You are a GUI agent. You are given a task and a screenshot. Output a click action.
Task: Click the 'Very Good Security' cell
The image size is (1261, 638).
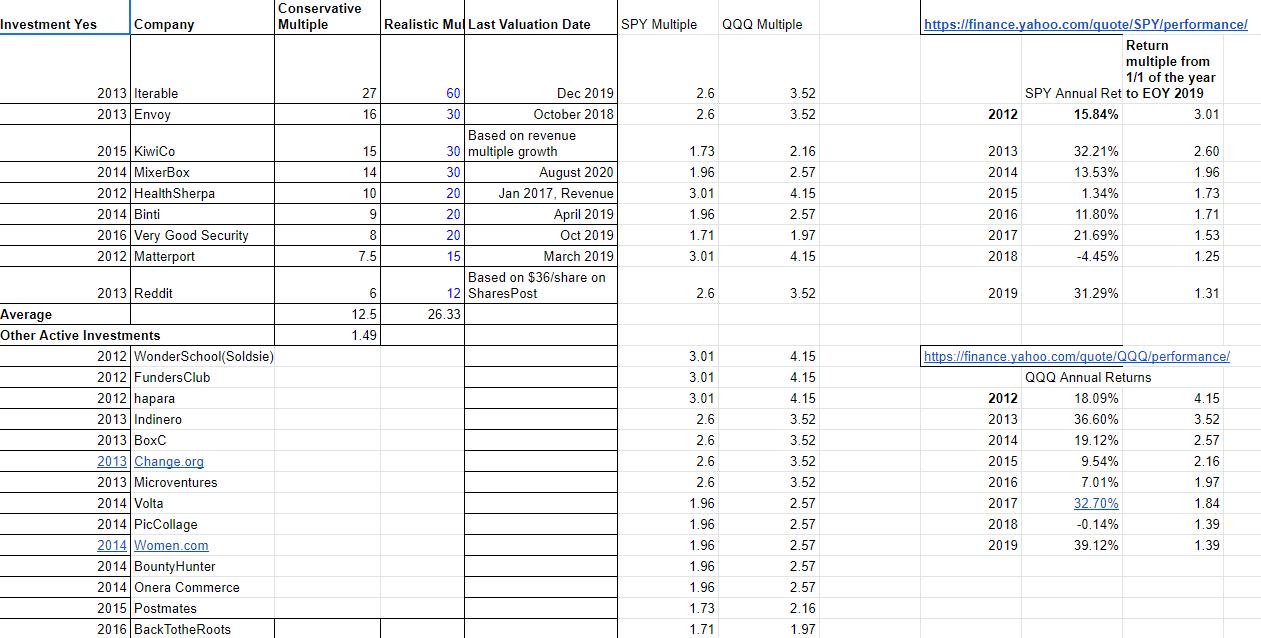tap(202, 235)
